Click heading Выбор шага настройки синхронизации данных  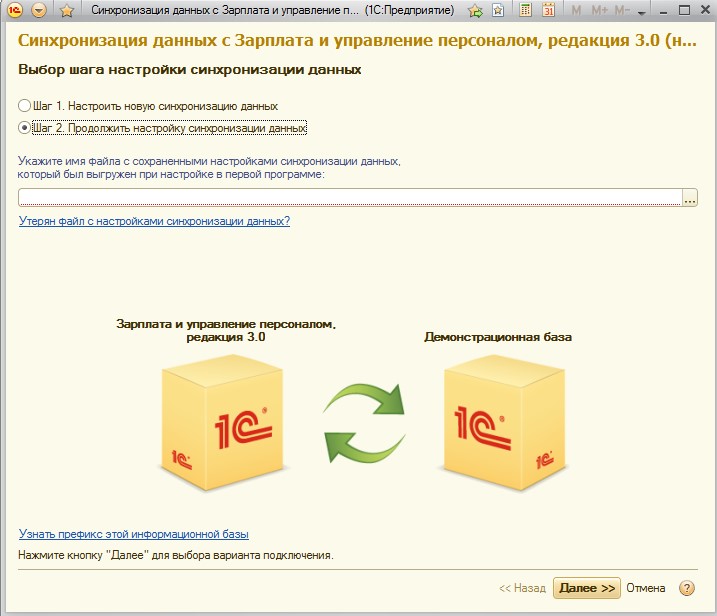189,70
